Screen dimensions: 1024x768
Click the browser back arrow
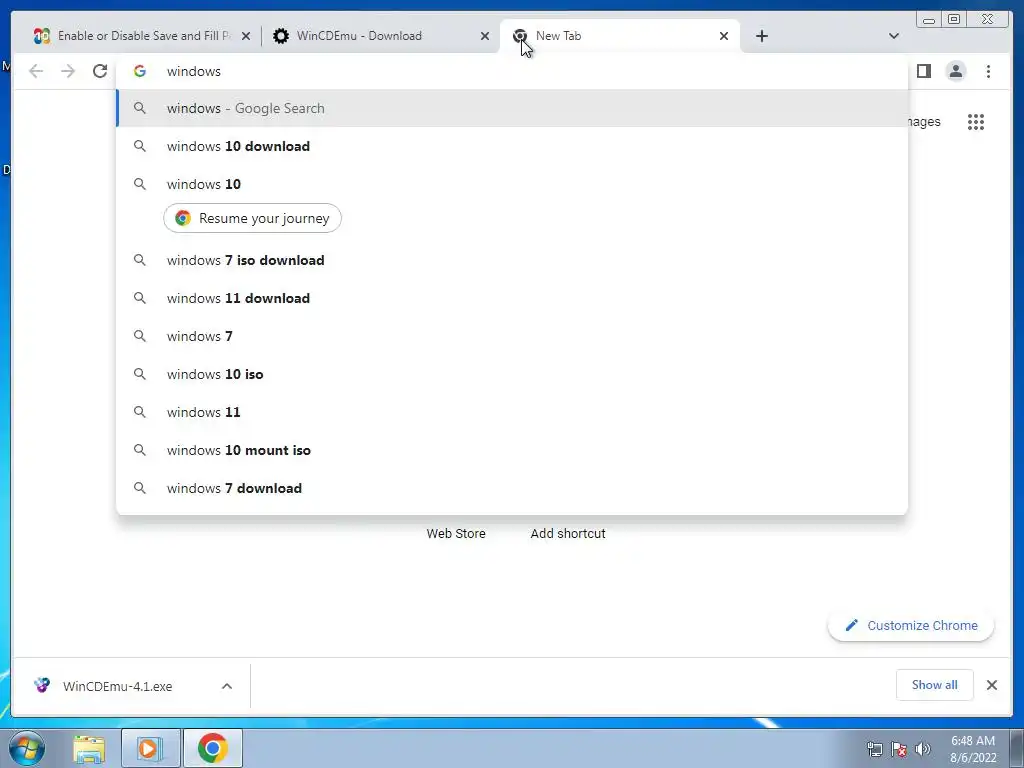point(36,71)
